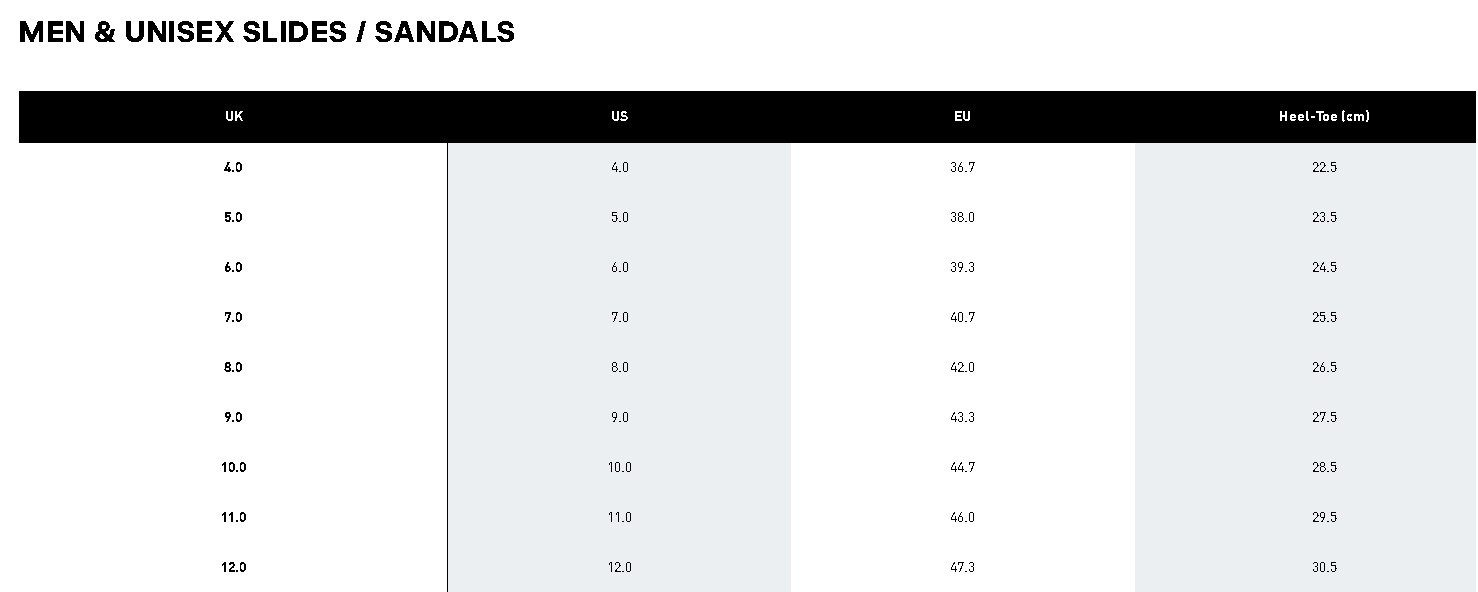Click the EU column header
The width and height of the screenshot is (1478, 592).
coord(962,116)
